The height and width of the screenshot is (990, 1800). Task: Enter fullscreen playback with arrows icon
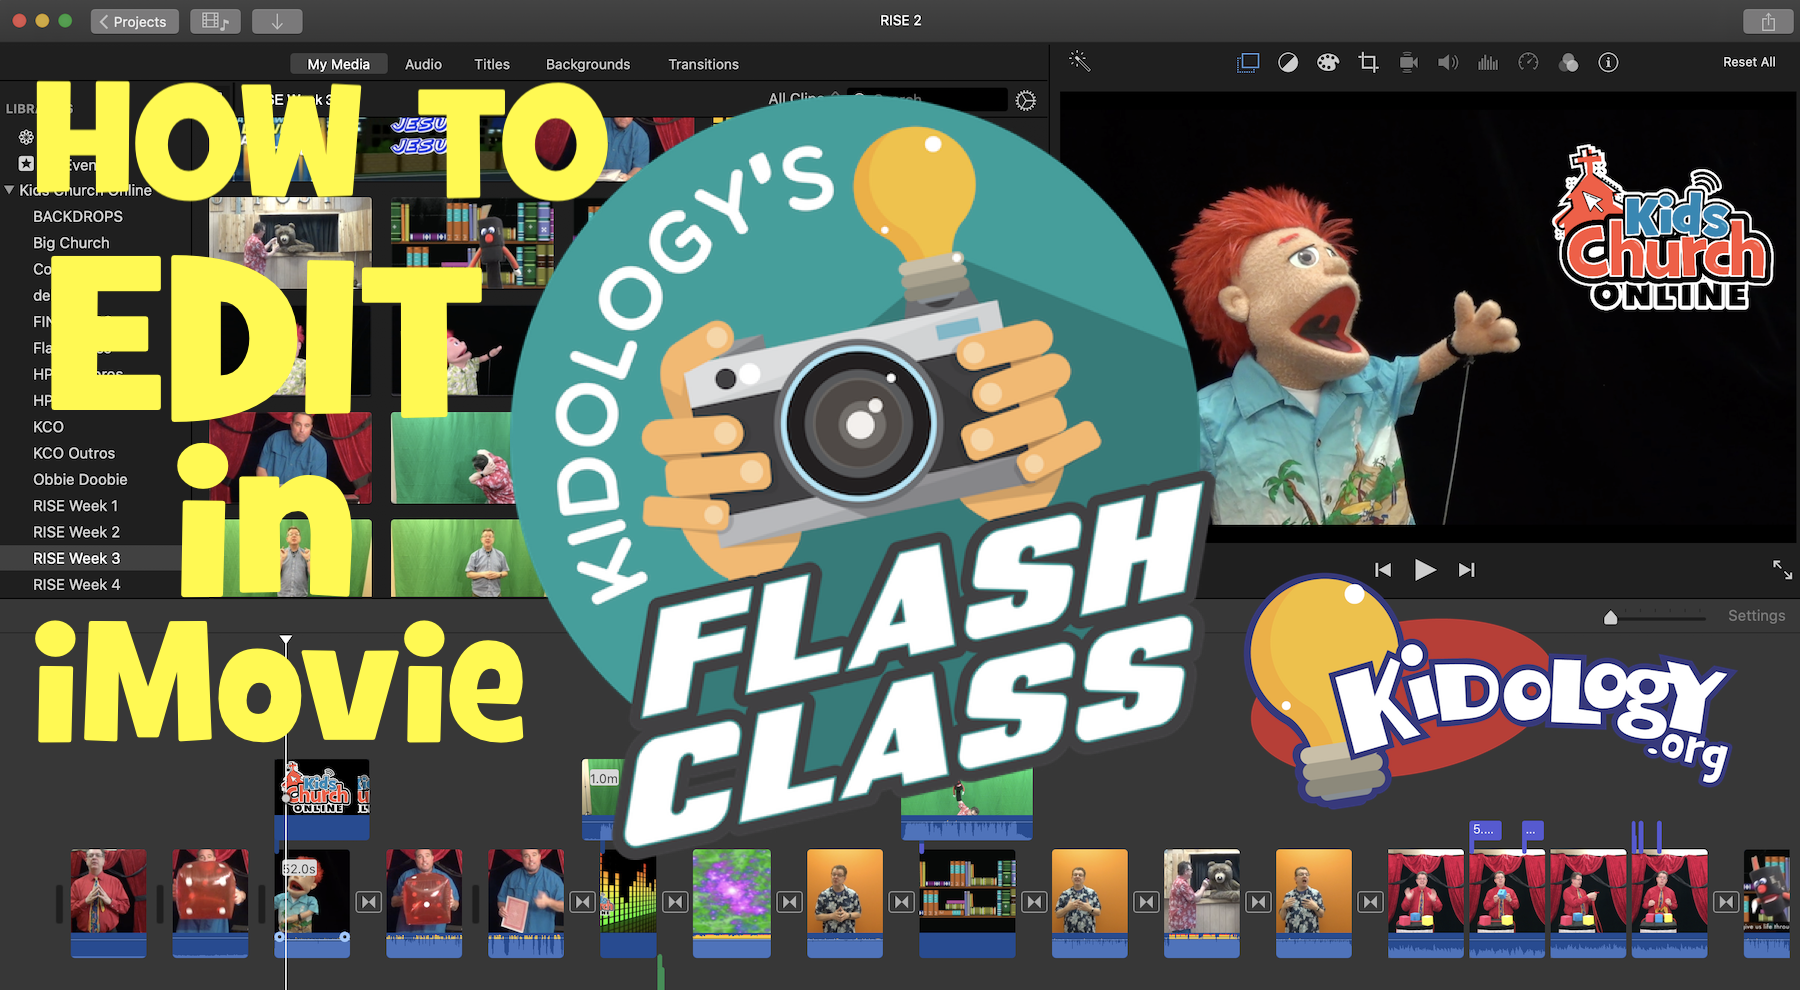[1782, 569]
